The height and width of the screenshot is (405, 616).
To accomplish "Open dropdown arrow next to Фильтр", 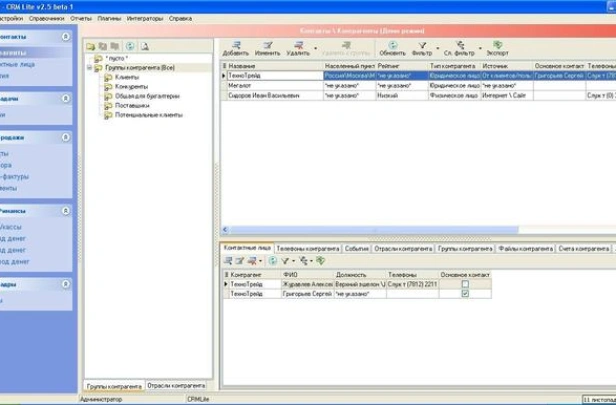I will pyautogui.click(x=438, y=49).
